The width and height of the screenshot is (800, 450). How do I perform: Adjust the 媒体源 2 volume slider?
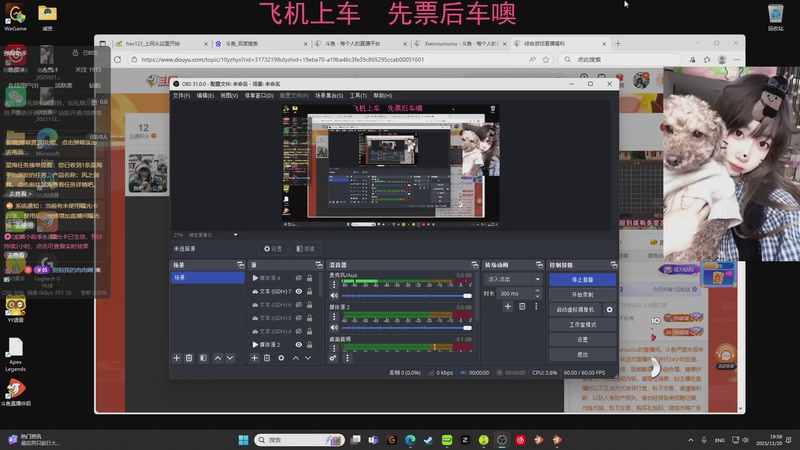407,328
